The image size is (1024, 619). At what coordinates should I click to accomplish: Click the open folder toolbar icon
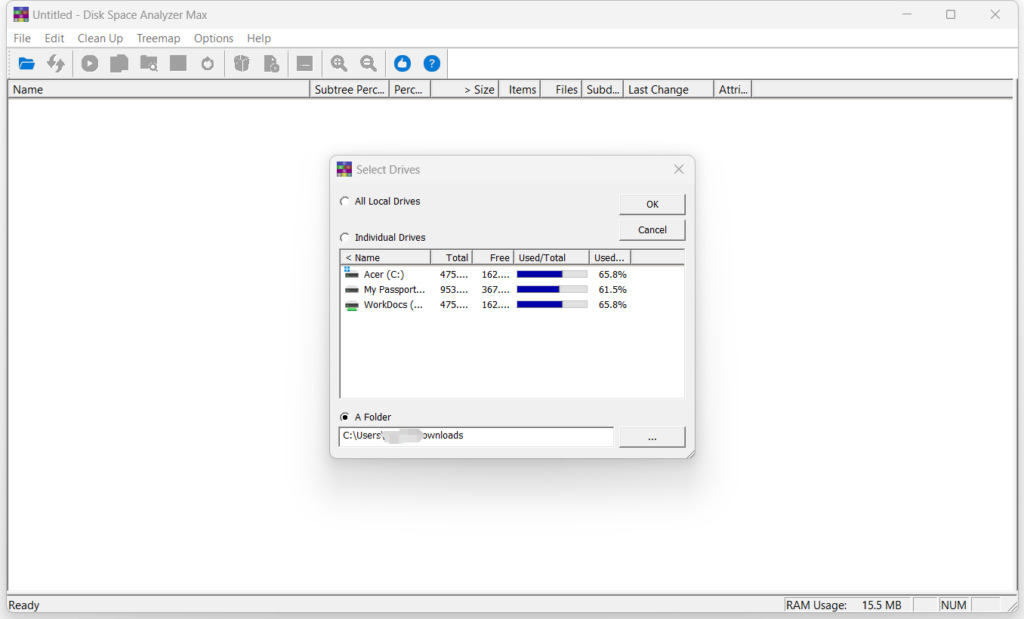coord(27,64)
